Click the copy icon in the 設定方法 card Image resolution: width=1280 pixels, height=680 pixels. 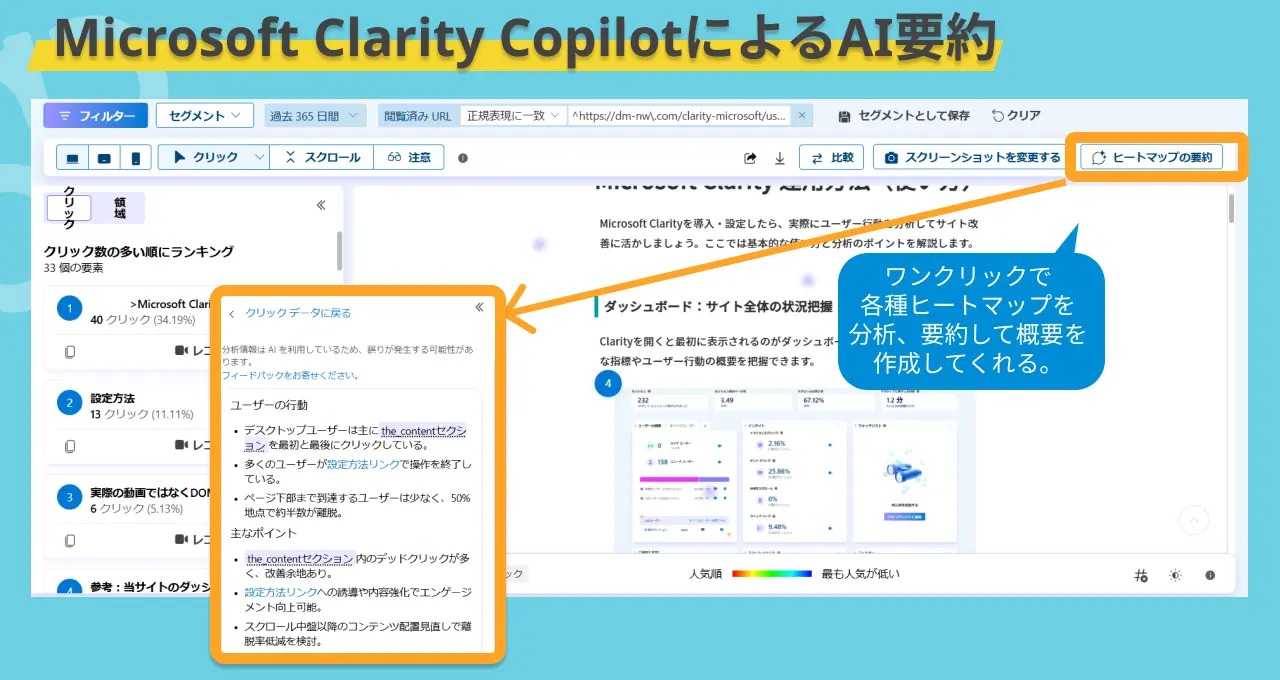[70, 446]
